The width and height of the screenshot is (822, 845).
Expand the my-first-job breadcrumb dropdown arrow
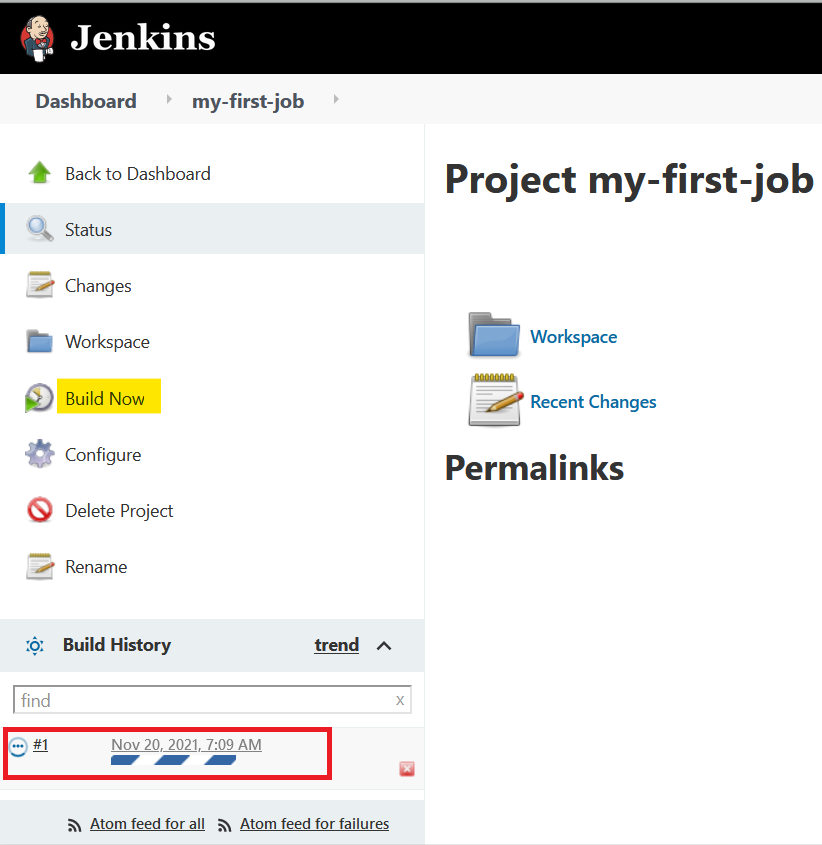pyautogui.click(x=336, y=99)
